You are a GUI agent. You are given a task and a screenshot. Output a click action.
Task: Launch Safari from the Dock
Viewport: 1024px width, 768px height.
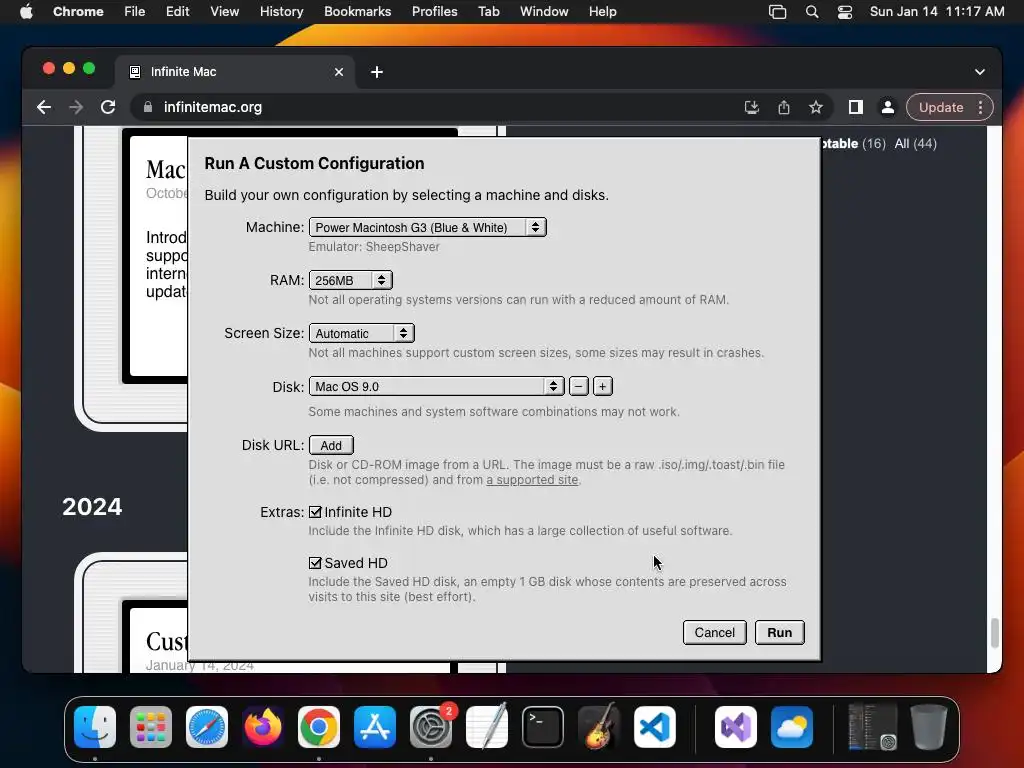207,727
